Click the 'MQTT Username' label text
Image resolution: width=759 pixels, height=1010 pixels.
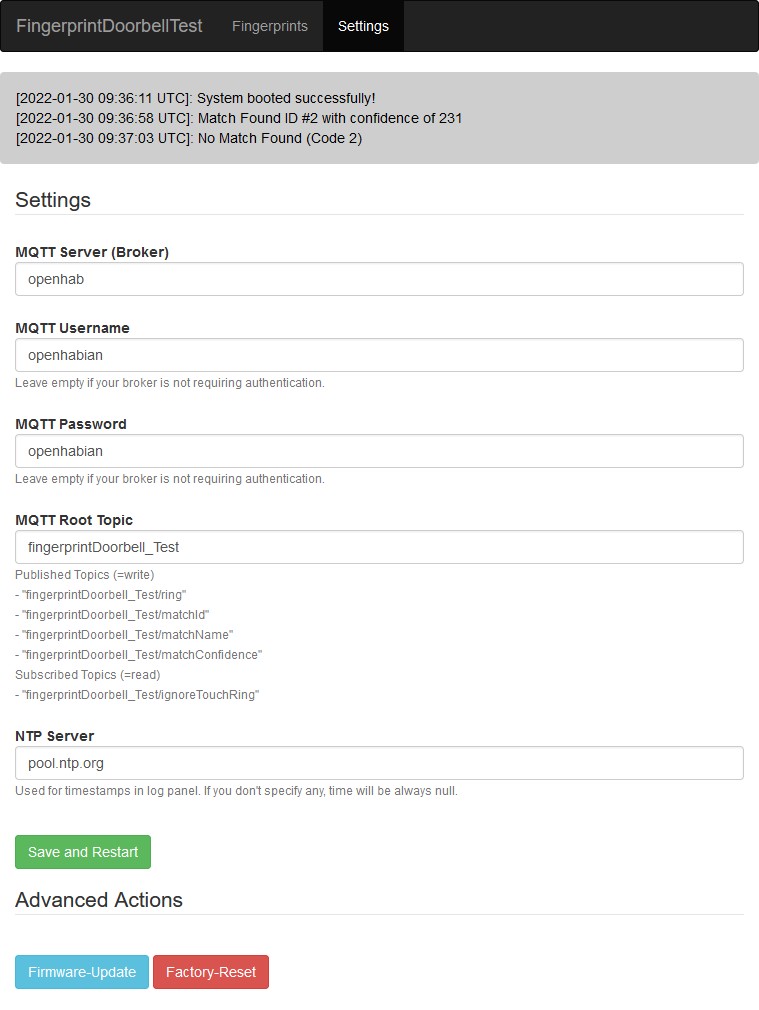72,328
